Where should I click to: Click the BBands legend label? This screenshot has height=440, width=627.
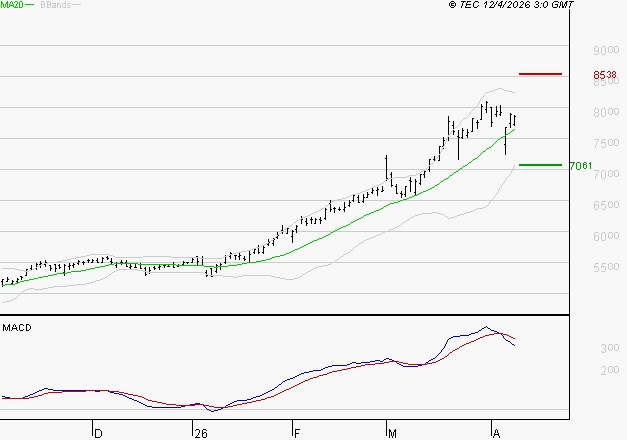pyautogui.click(x=56, y=5)
